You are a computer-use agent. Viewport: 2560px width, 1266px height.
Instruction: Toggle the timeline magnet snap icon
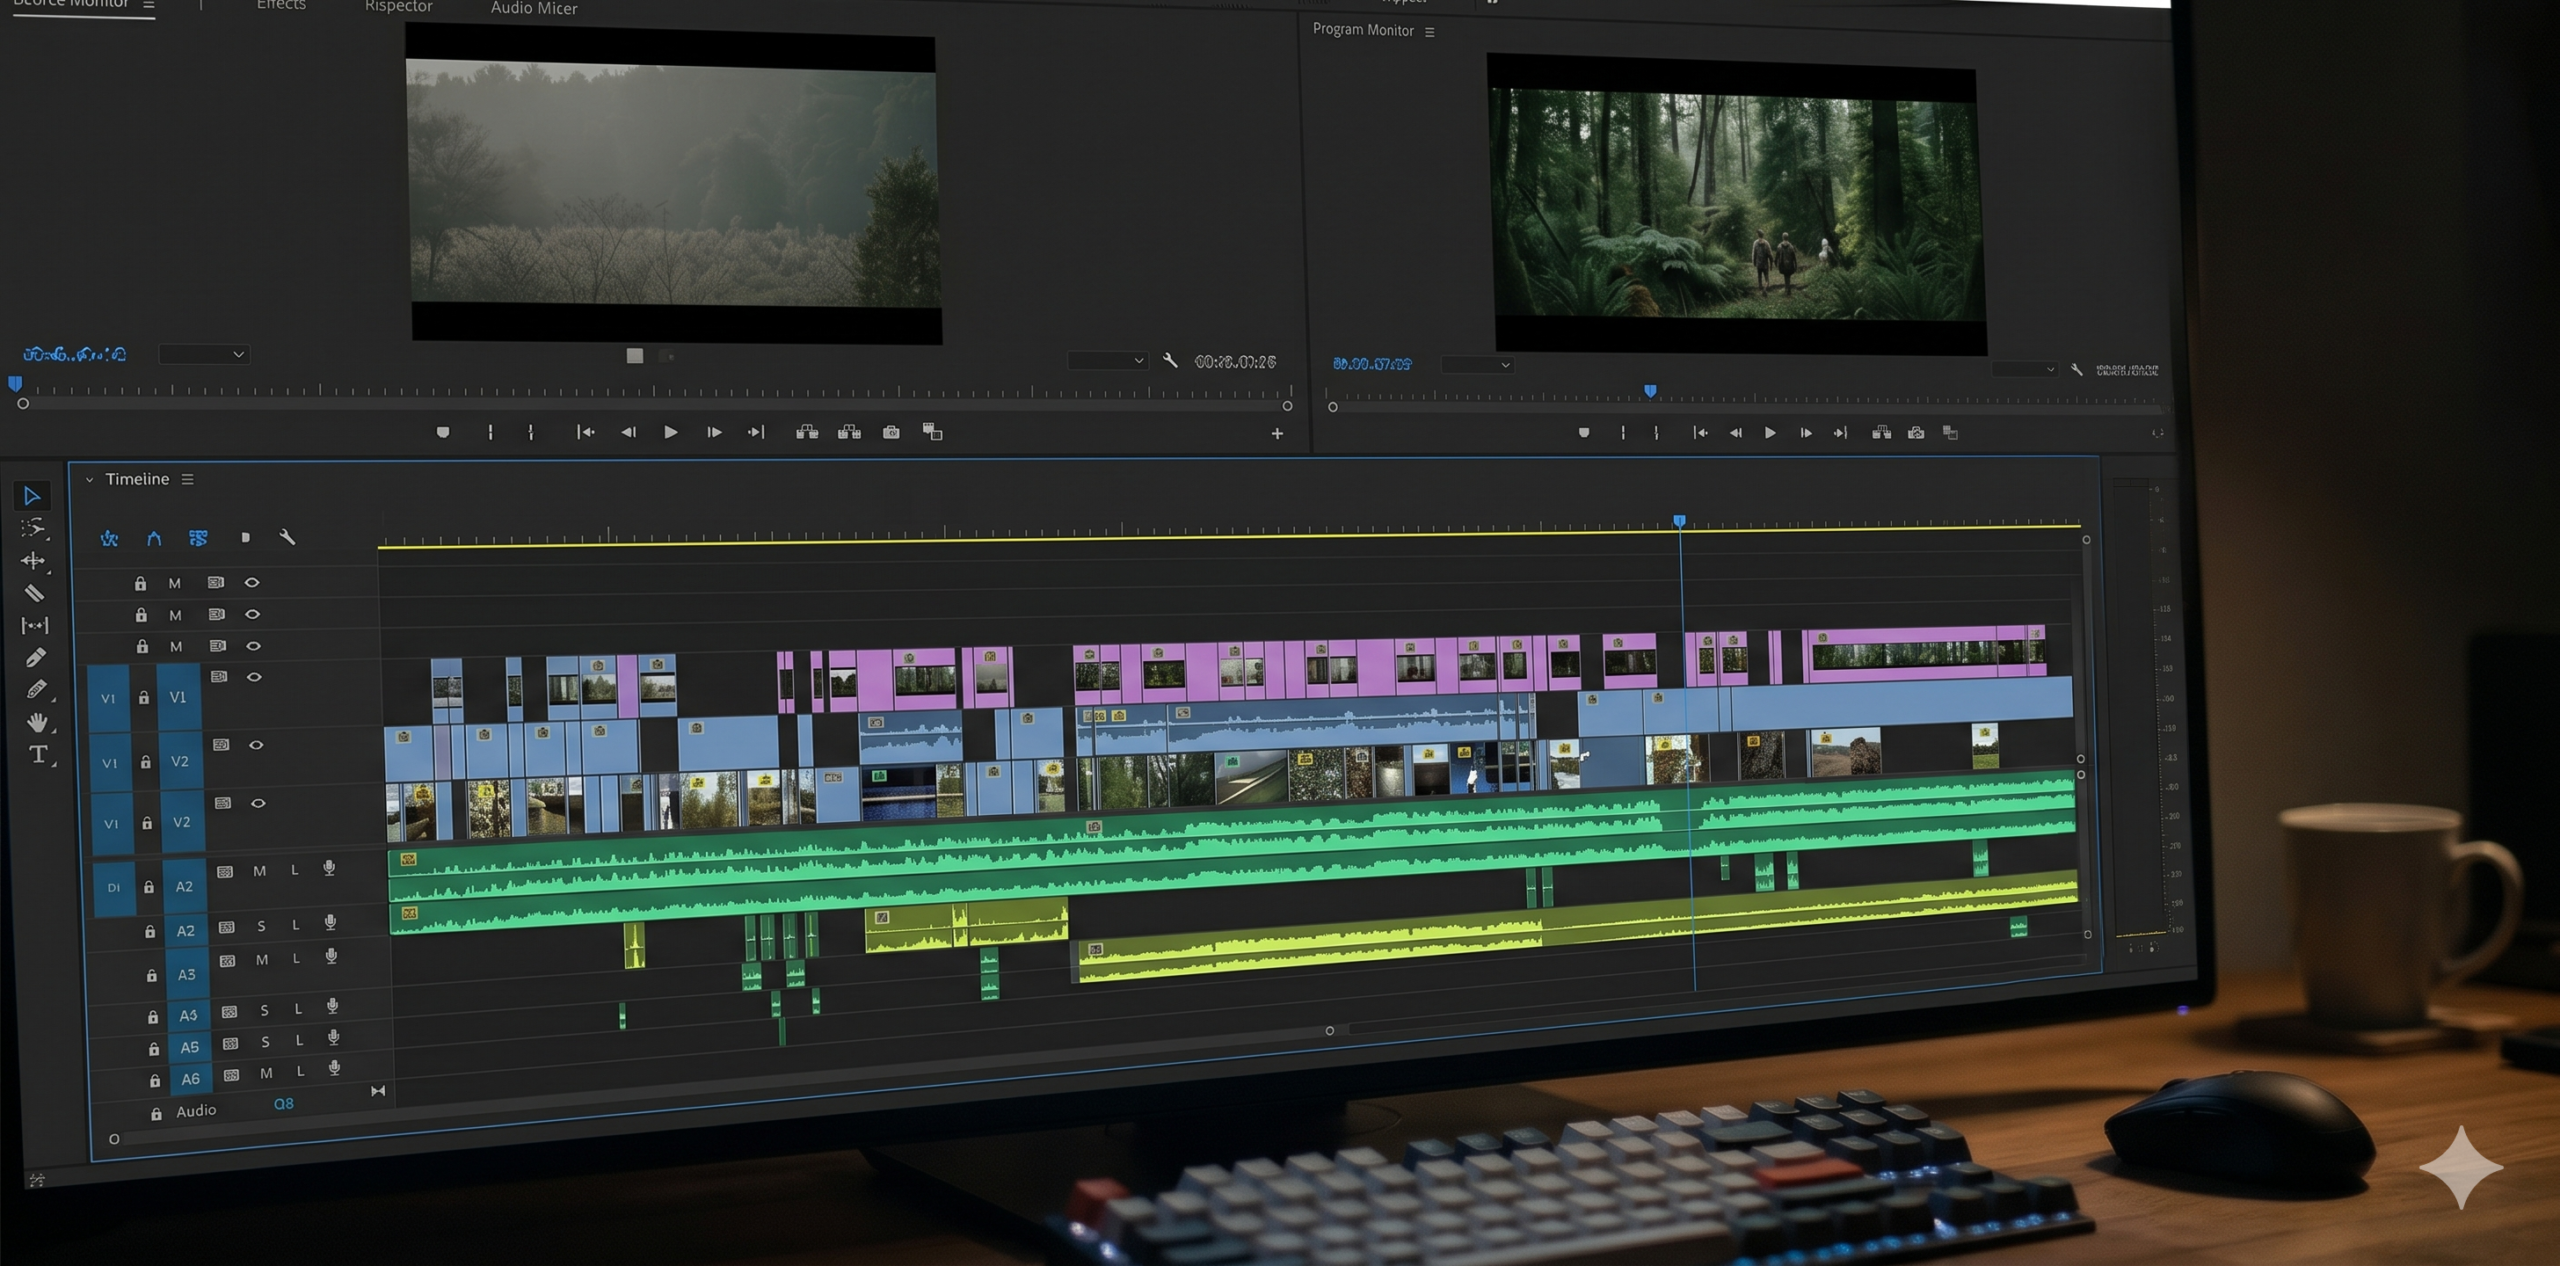154,539
